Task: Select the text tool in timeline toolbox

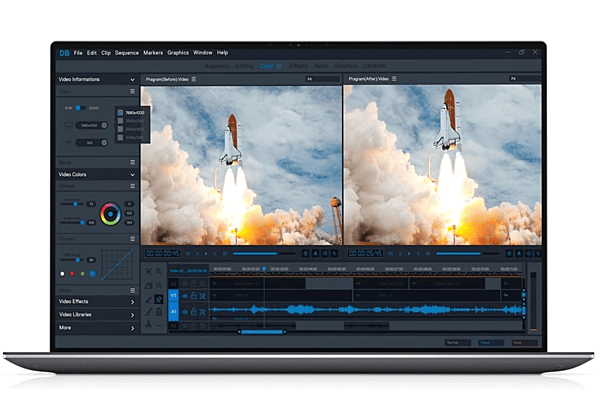Action: [148, 324]
